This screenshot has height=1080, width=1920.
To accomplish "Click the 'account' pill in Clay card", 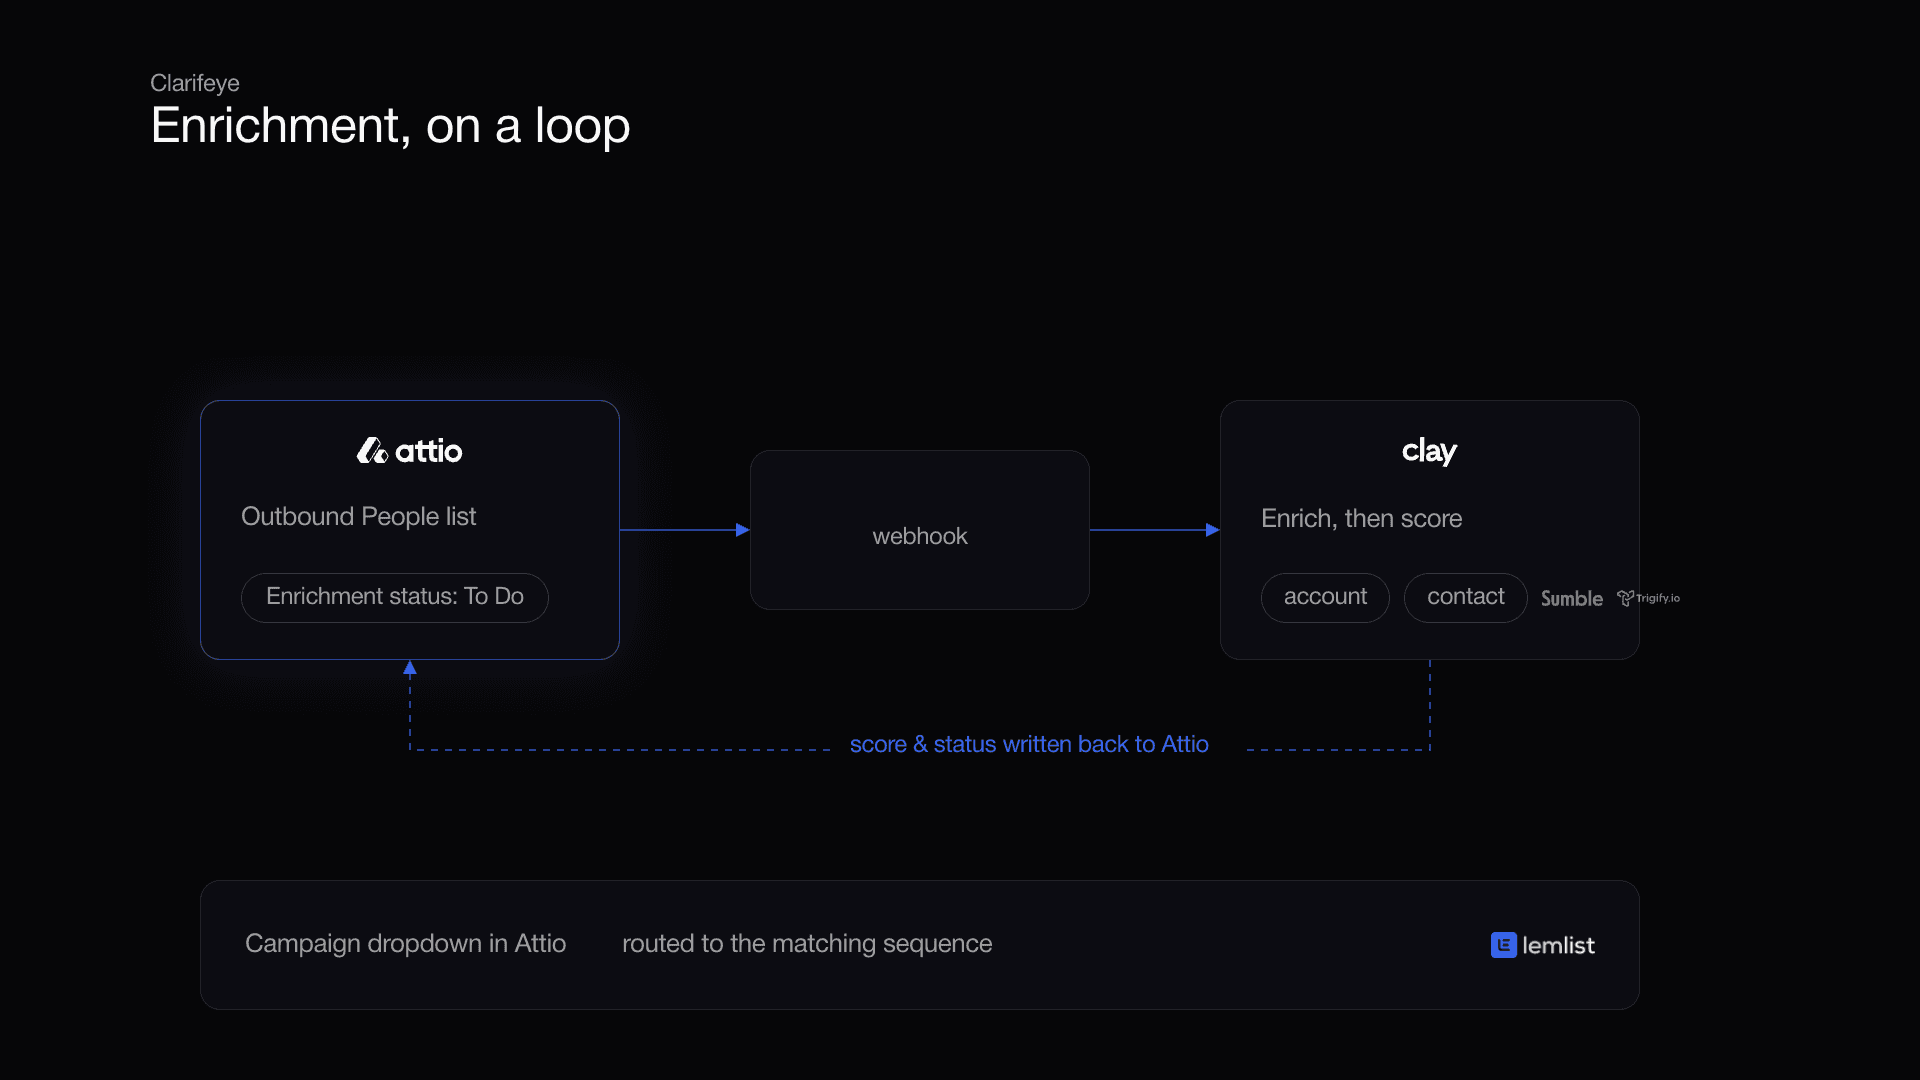I will point(1325,597).
